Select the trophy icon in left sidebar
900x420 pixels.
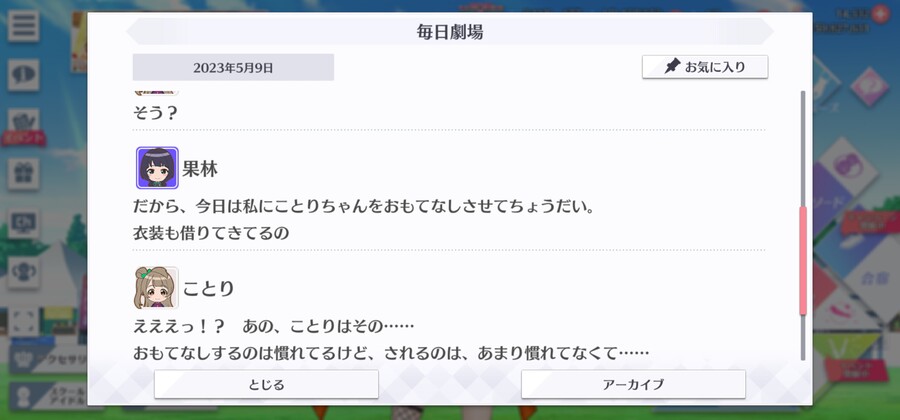tap(24, 273)
